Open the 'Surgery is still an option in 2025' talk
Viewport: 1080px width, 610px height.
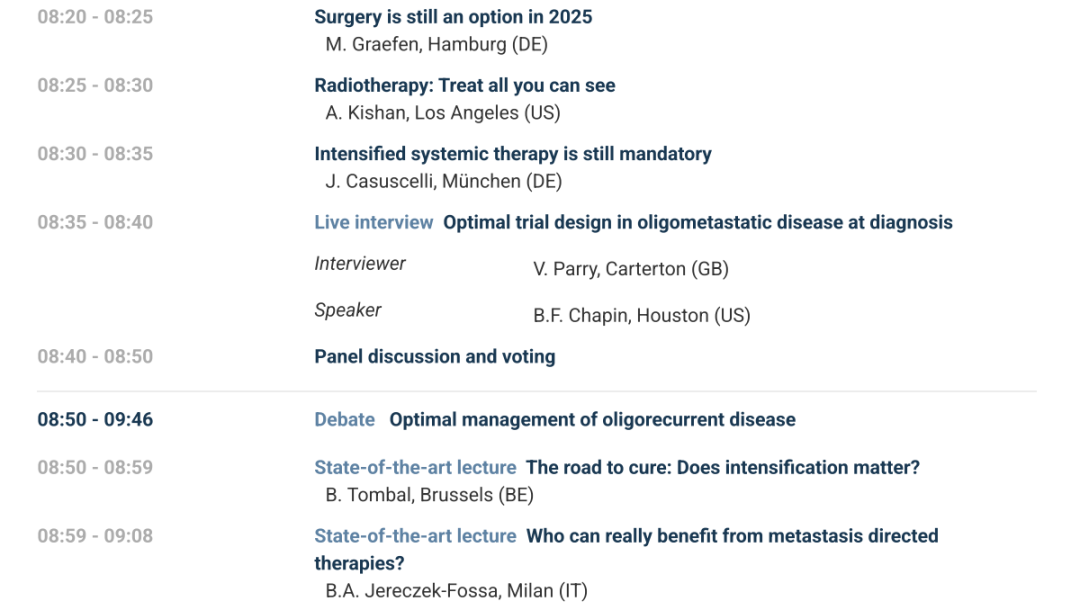point(453,17)
